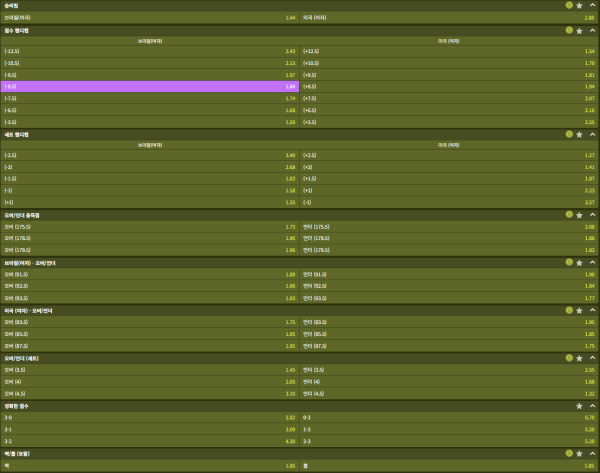Viewport: 600px width, 473px height.
Task: Favorite the 승패팀 market with star
Action: coord(579,5)
